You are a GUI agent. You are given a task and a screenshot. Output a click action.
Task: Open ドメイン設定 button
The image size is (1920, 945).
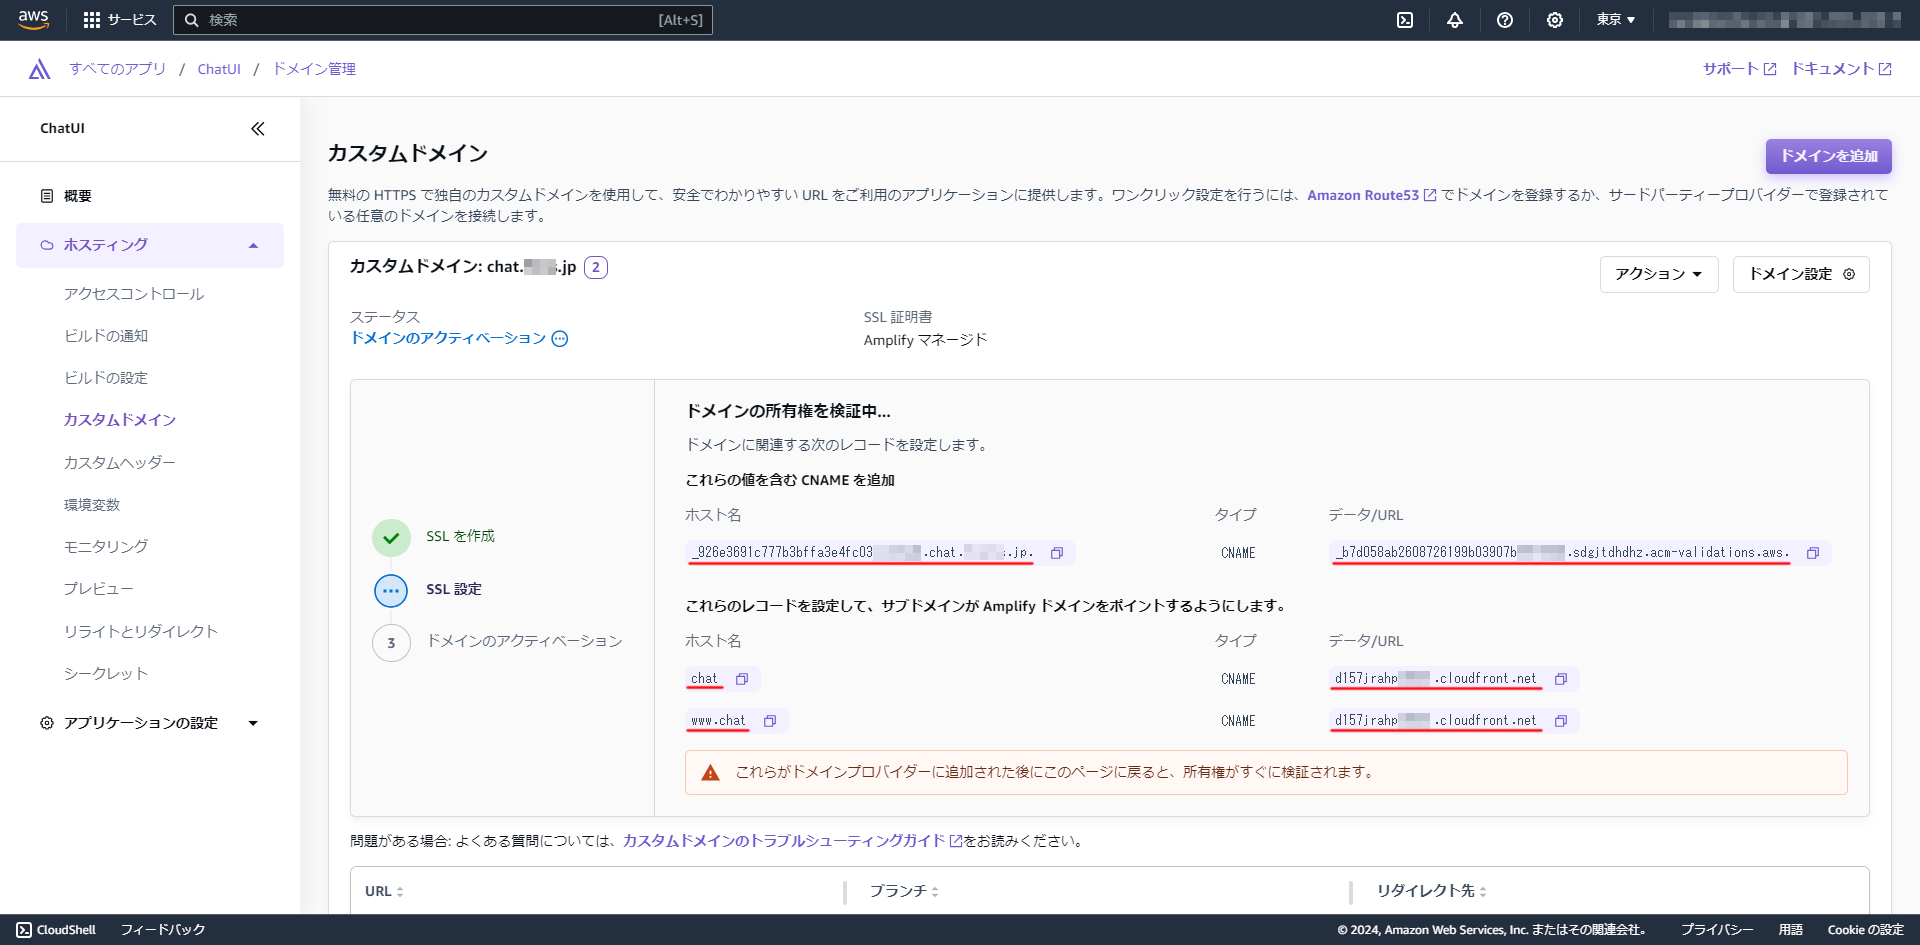pyautogui.click(x=1801, y=274)
